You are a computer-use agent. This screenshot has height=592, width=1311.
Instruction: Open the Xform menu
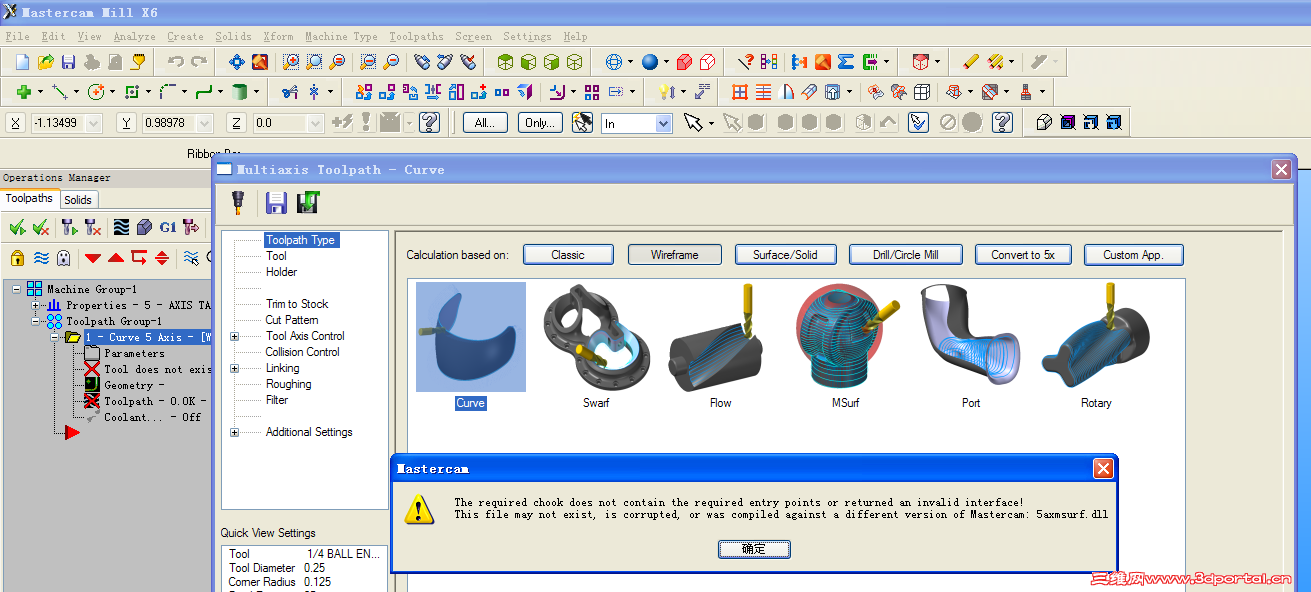[x=278, y=36]
